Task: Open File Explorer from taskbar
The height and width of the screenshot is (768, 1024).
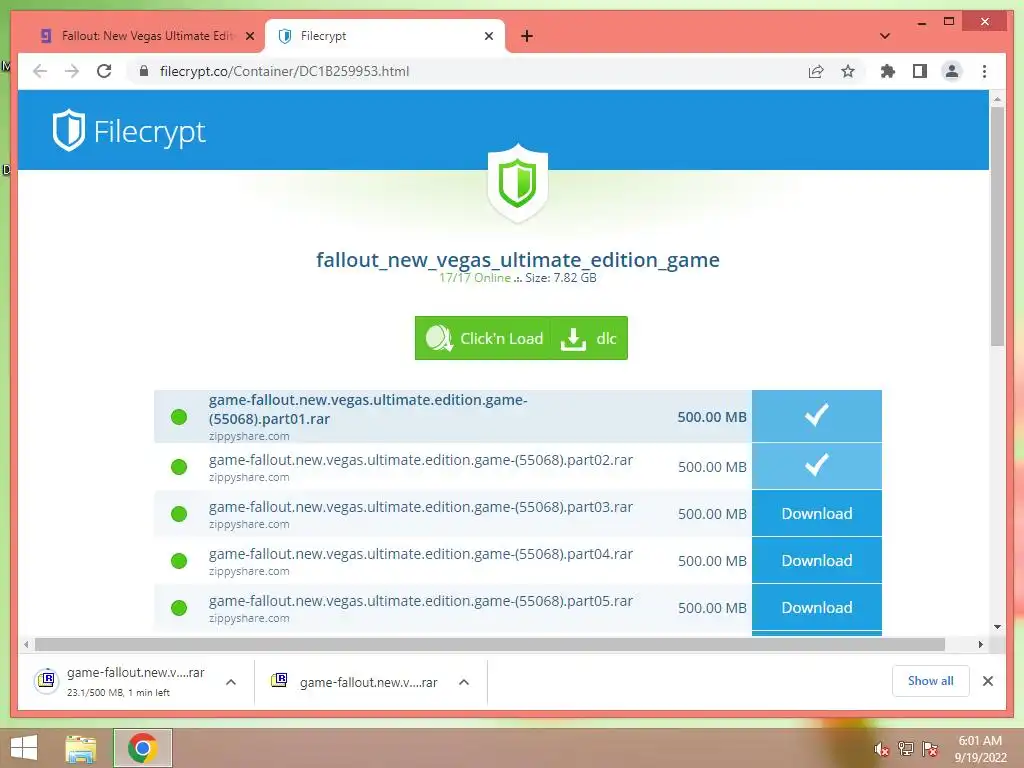Action: [81, 748]
